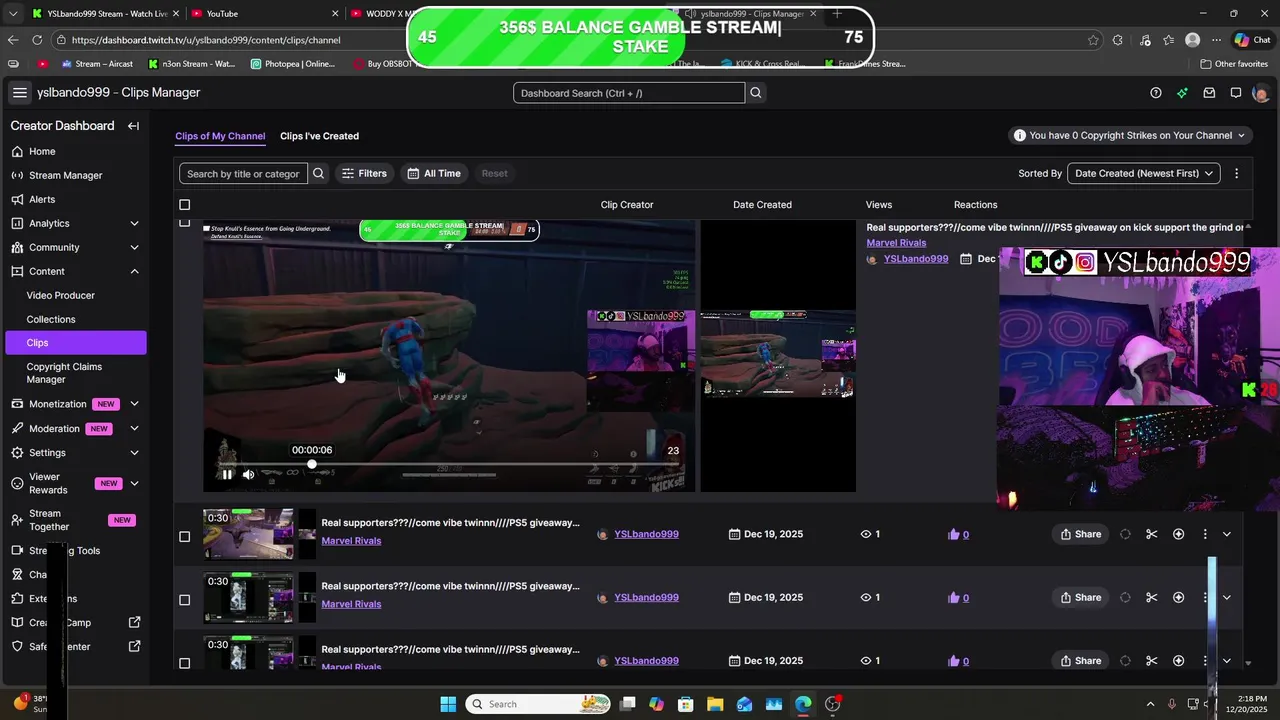This screenshot has width=1280, height=720.
Task: Open the profile avatar menu in dashboard header
Action: [x=1260, y=93]
